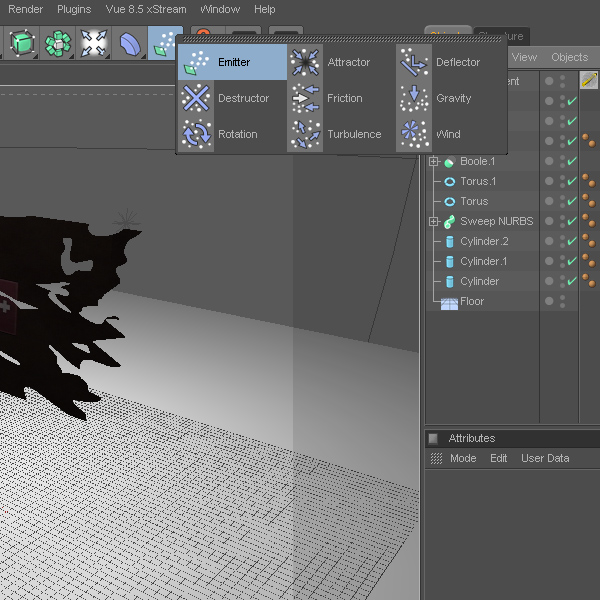This screenshot has height=600, width=600.
Task: Disable Sweep NURBS green checkmark
Action: tap(572, 221)
